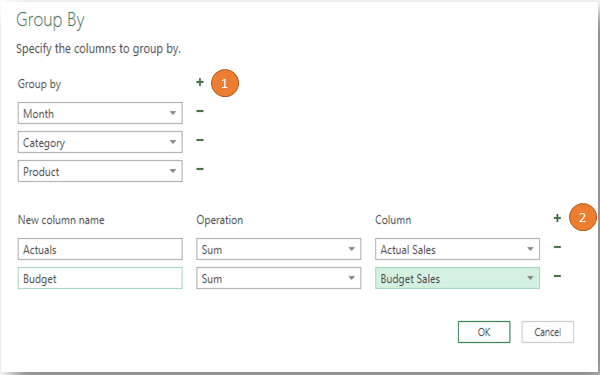600x375 pixels.
Task: Delete the Budget aggregation row
Action: (558, 276)
